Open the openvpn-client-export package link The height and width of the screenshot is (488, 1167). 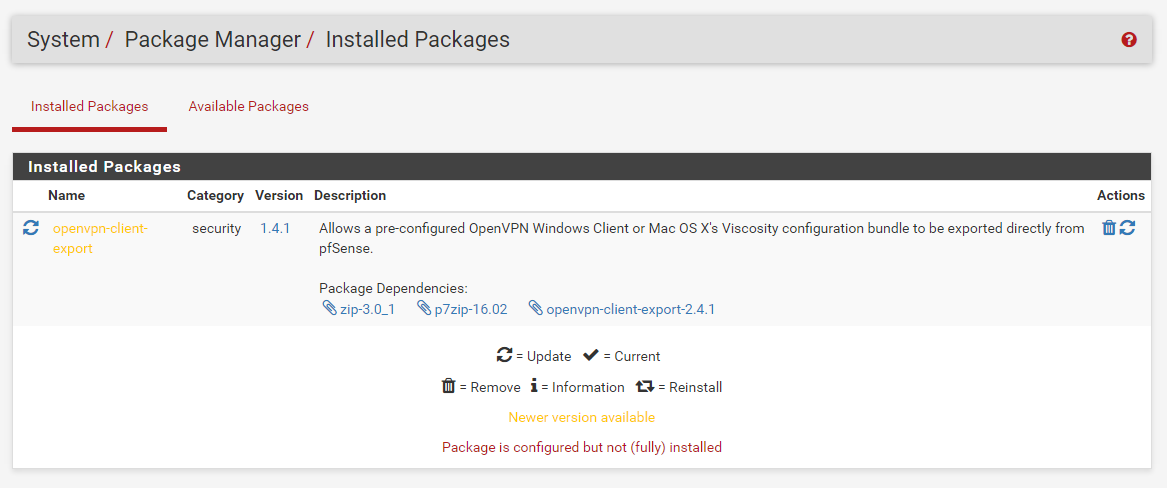coord(100,238)
